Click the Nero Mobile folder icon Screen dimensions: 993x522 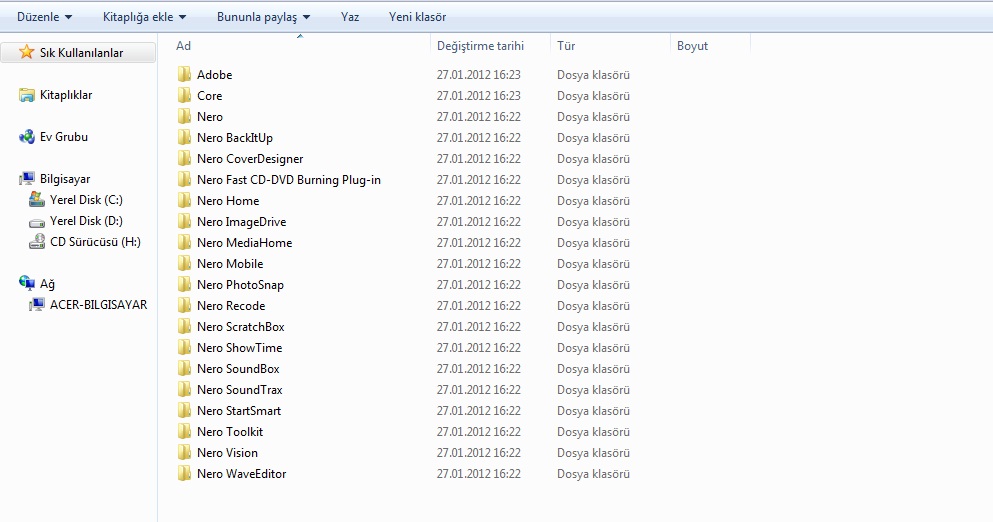click(x=184, y=263)
